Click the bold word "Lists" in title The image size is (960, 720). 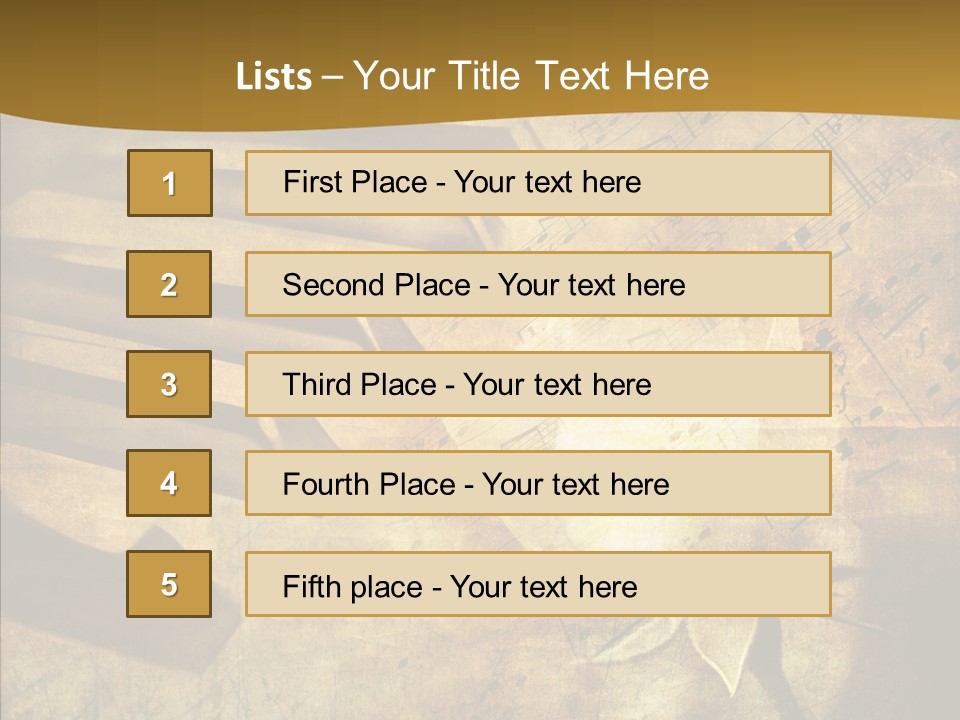tap(274, 77)
